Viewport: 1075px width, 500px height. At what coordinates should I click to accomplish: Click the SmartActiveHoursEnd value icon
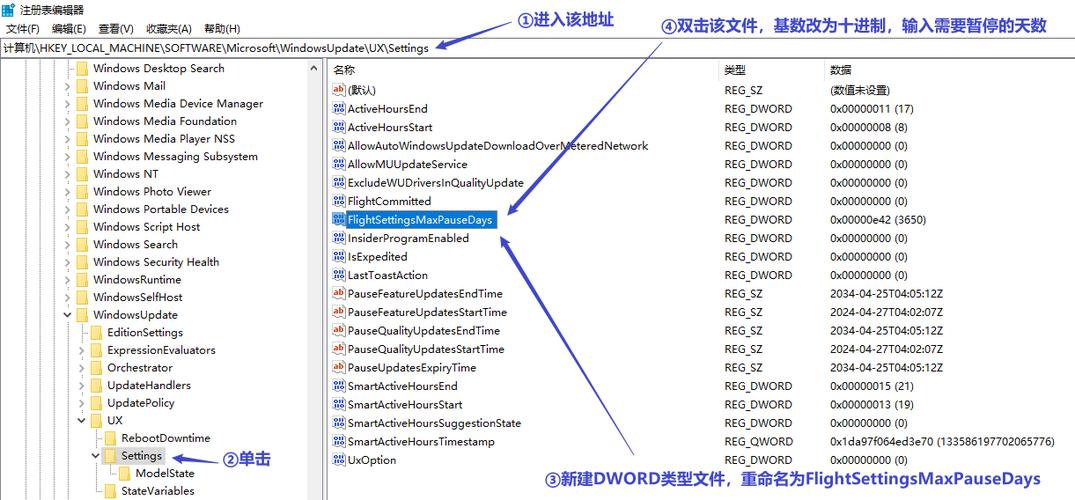pyautogui.click(x=338, y=386)
